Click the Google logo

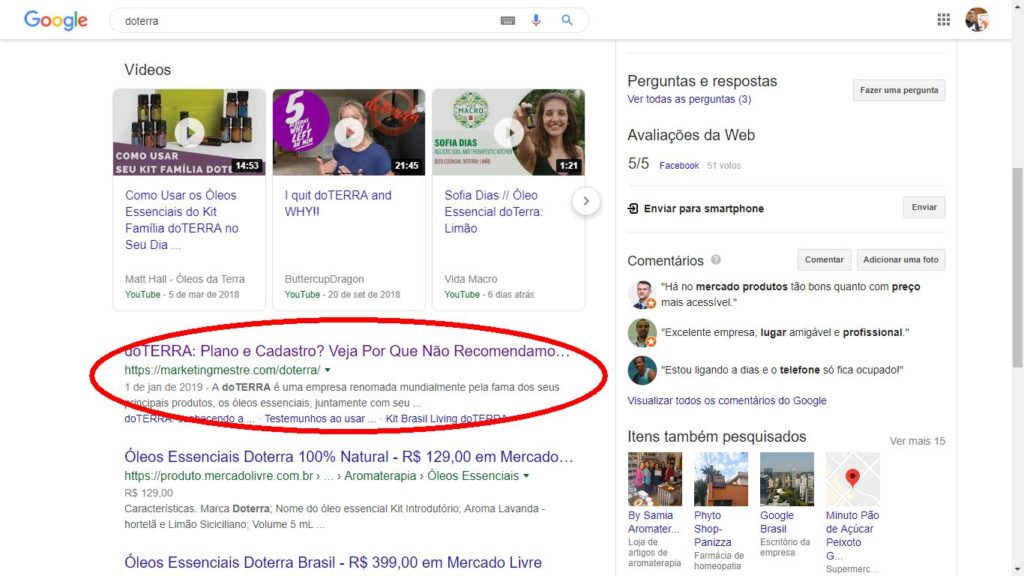(x=56, y=20)
